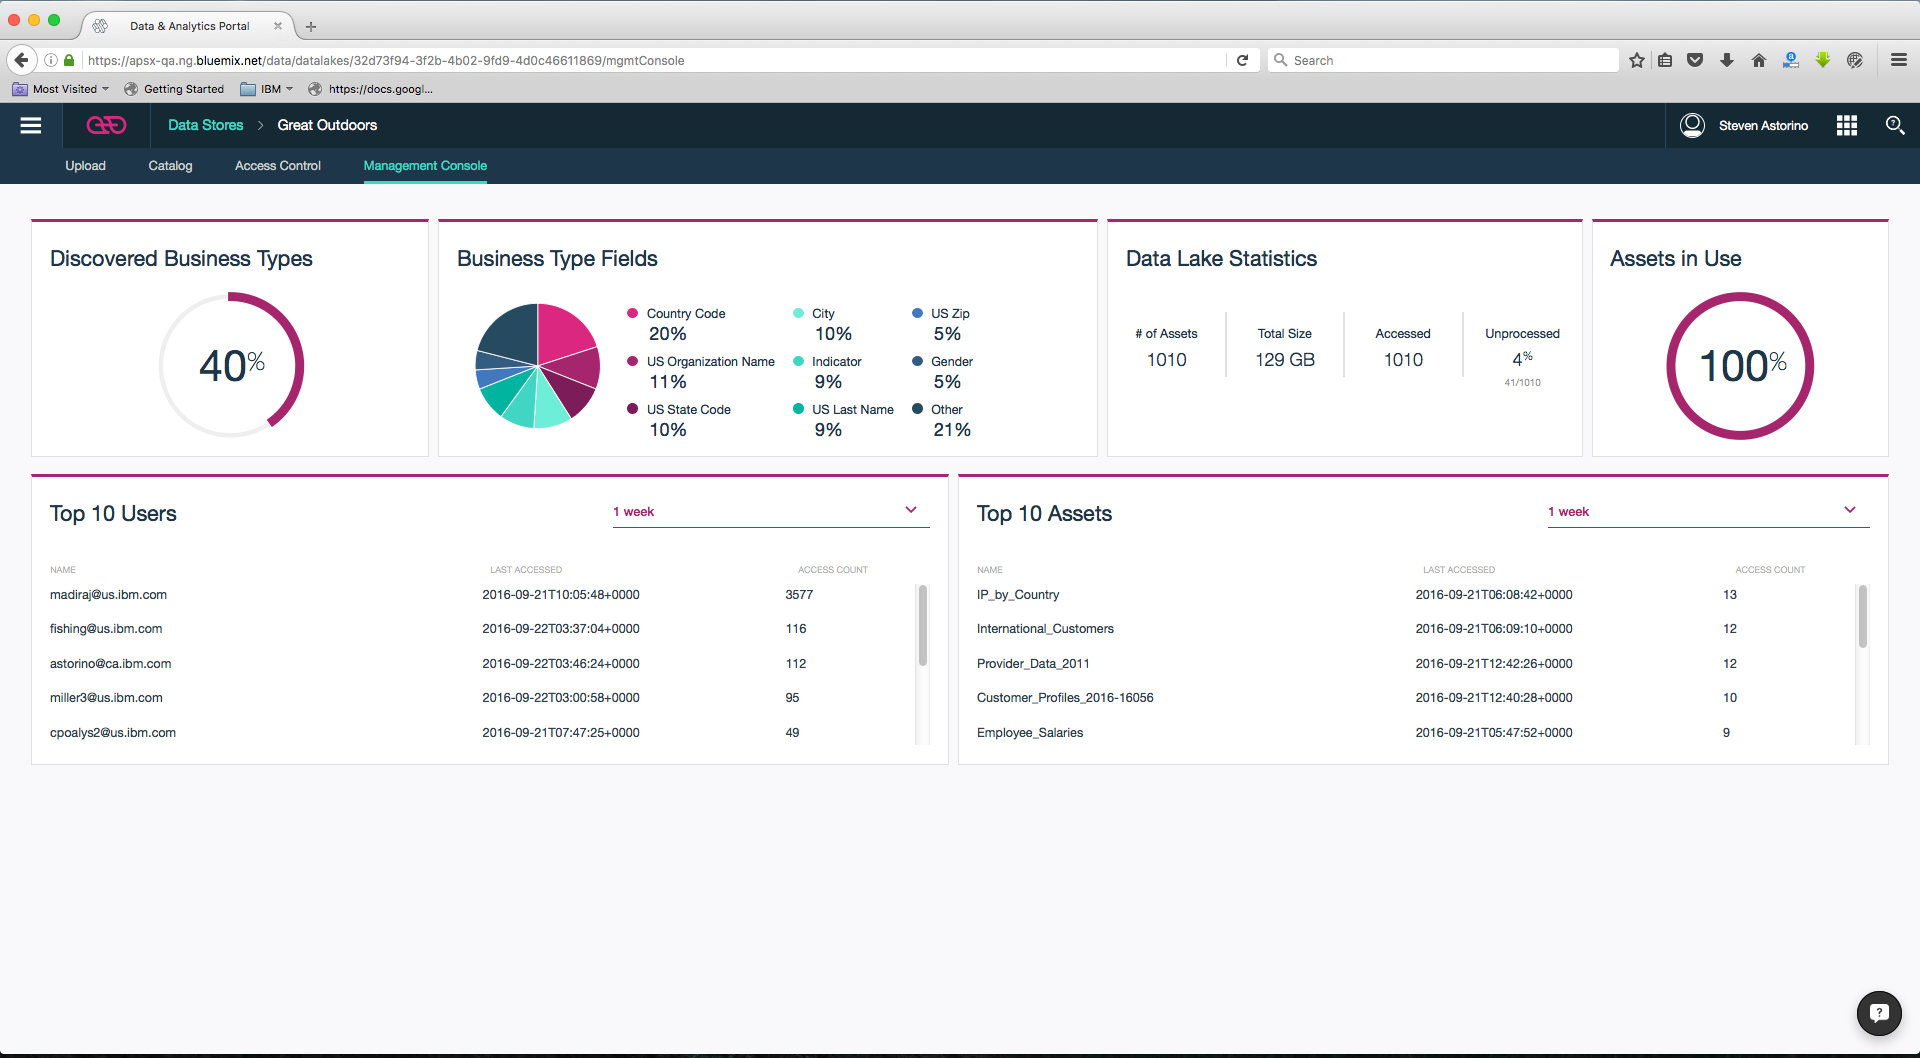Go to browser home icon

(x=1758, y=60)
